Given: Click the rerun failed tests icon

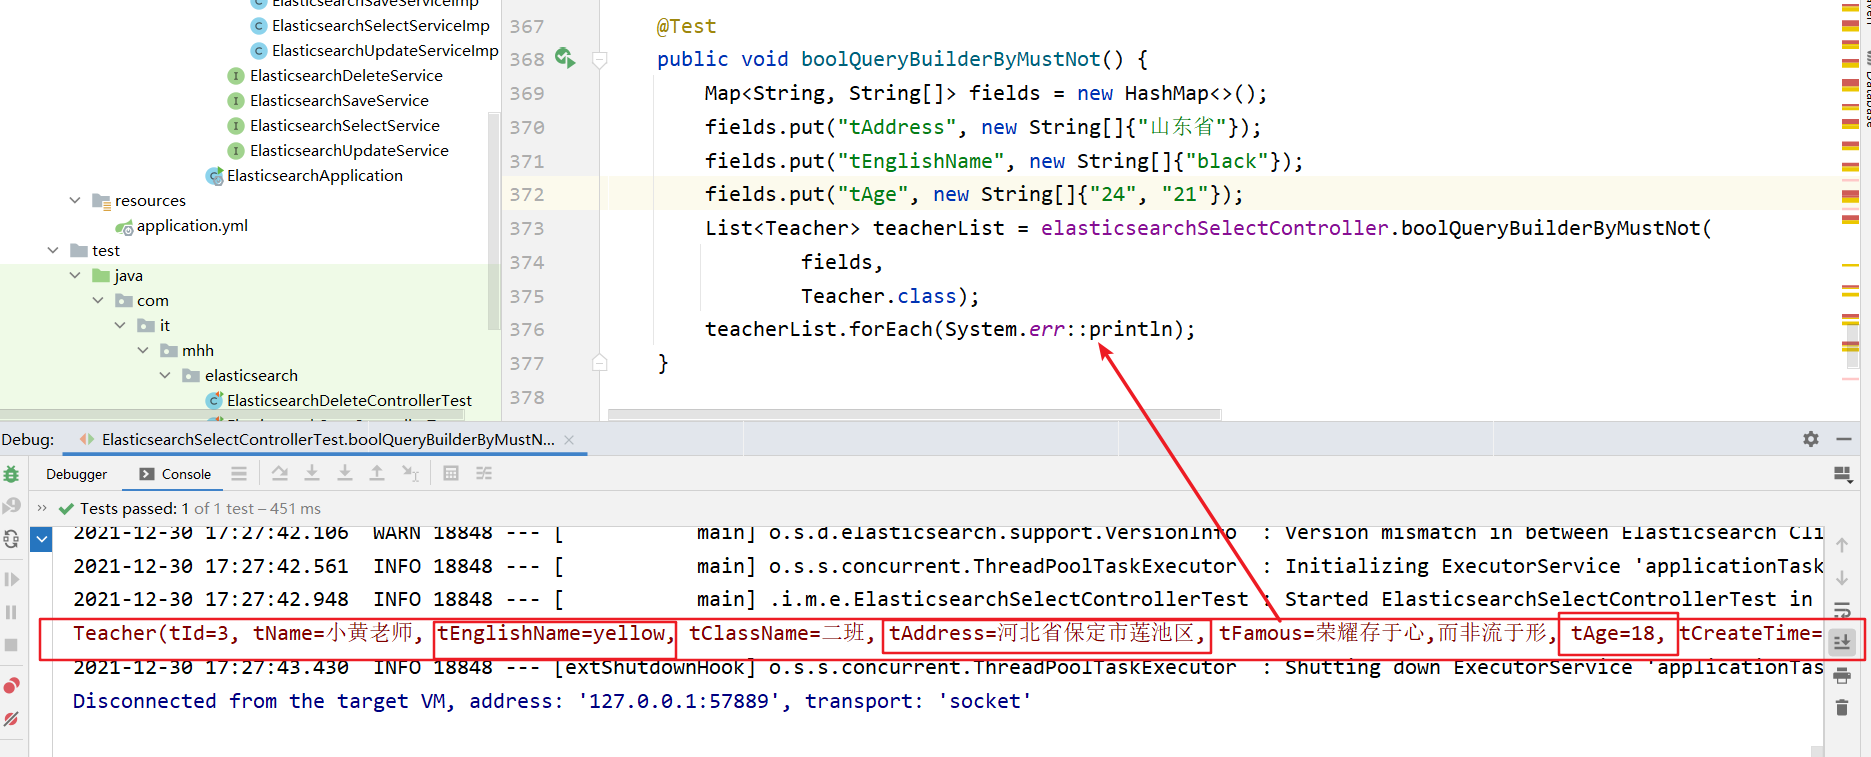Looking at the screenshot, I should tap(11, 506).
